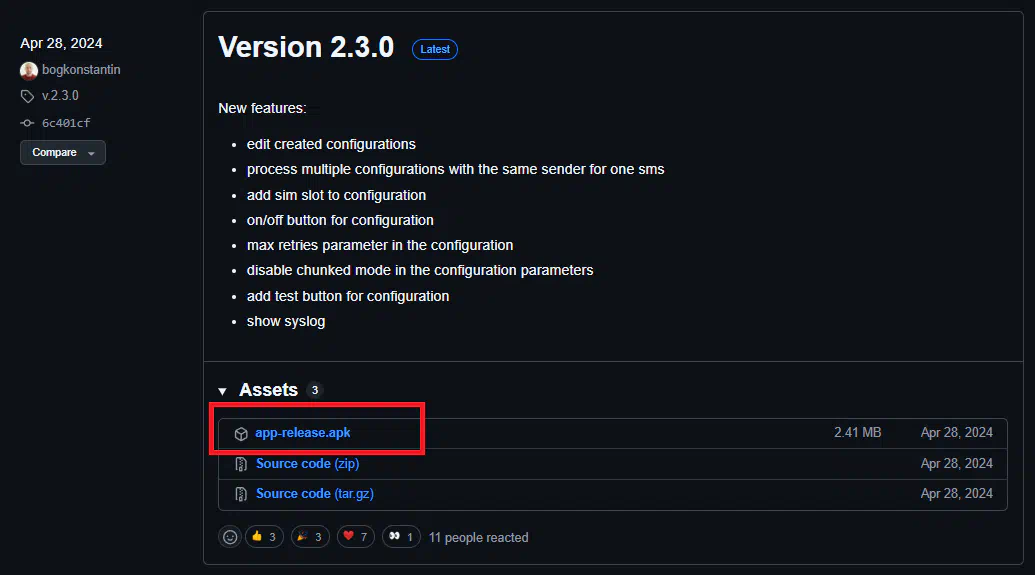Click the 2.41 MB file size
The width and height of the screenshot is (1035, 575).
(x=857, y=432)
